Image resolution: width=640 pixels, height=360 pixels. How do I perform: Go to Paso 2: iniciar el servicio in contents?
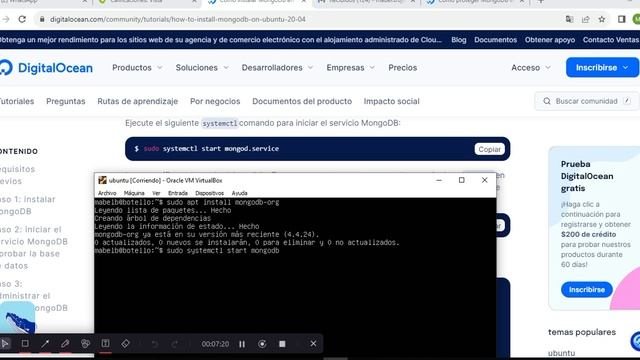(34, 247)
